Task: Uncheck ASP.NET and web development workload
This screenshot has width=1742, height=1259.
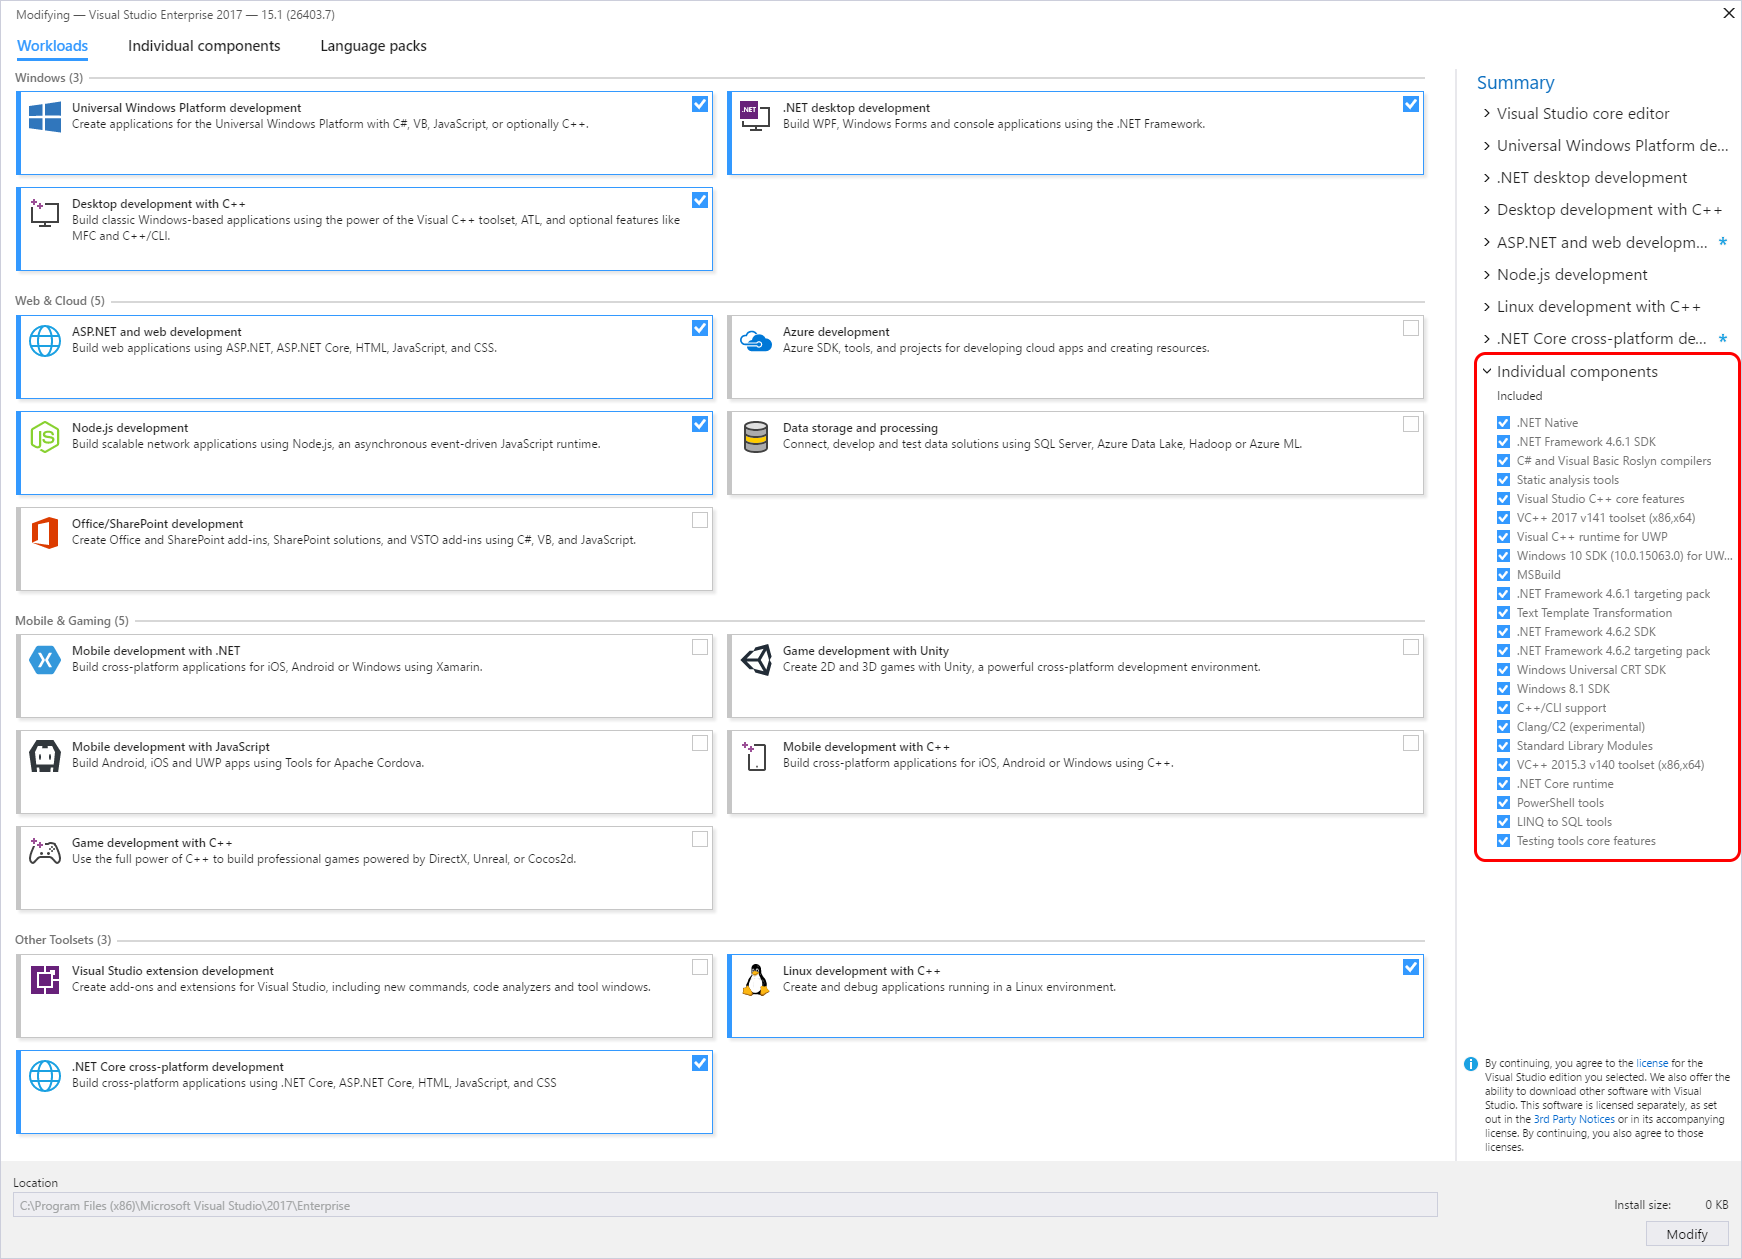Action: click(x=700, y=328)
